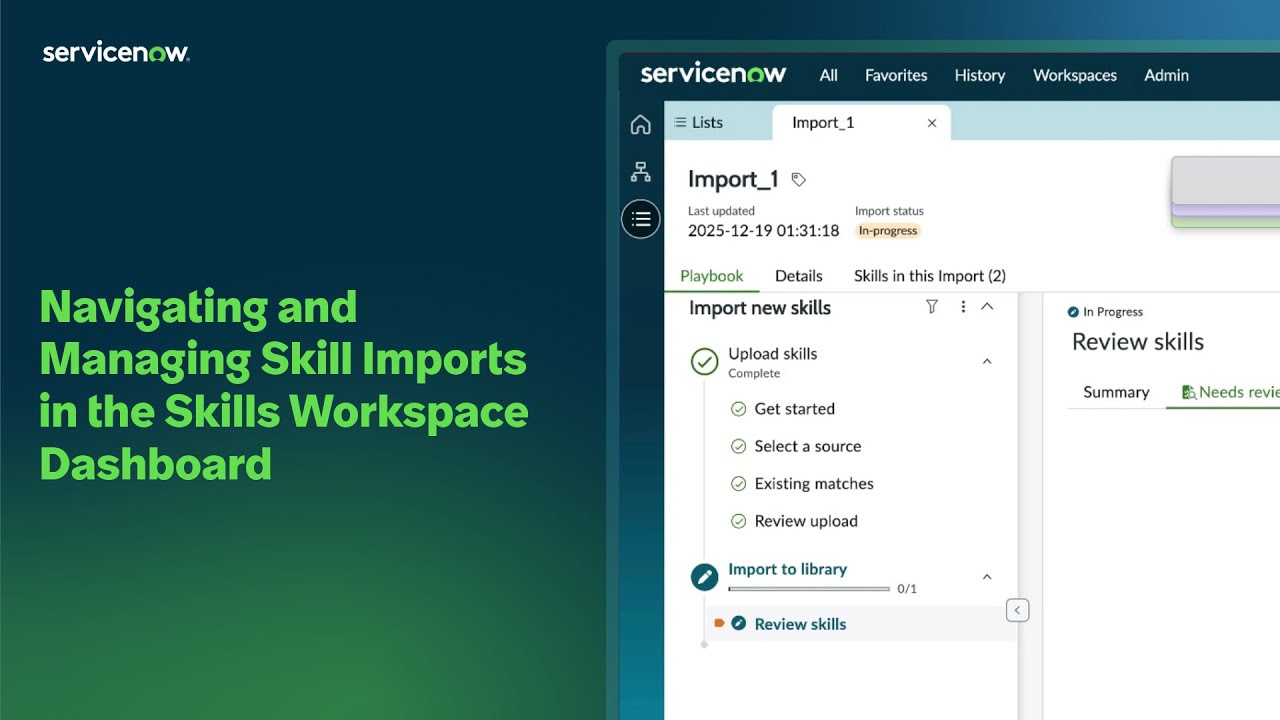Click the Import status label
The width and height of the screenshot is (1280, 720).
(x=889, y=211)
